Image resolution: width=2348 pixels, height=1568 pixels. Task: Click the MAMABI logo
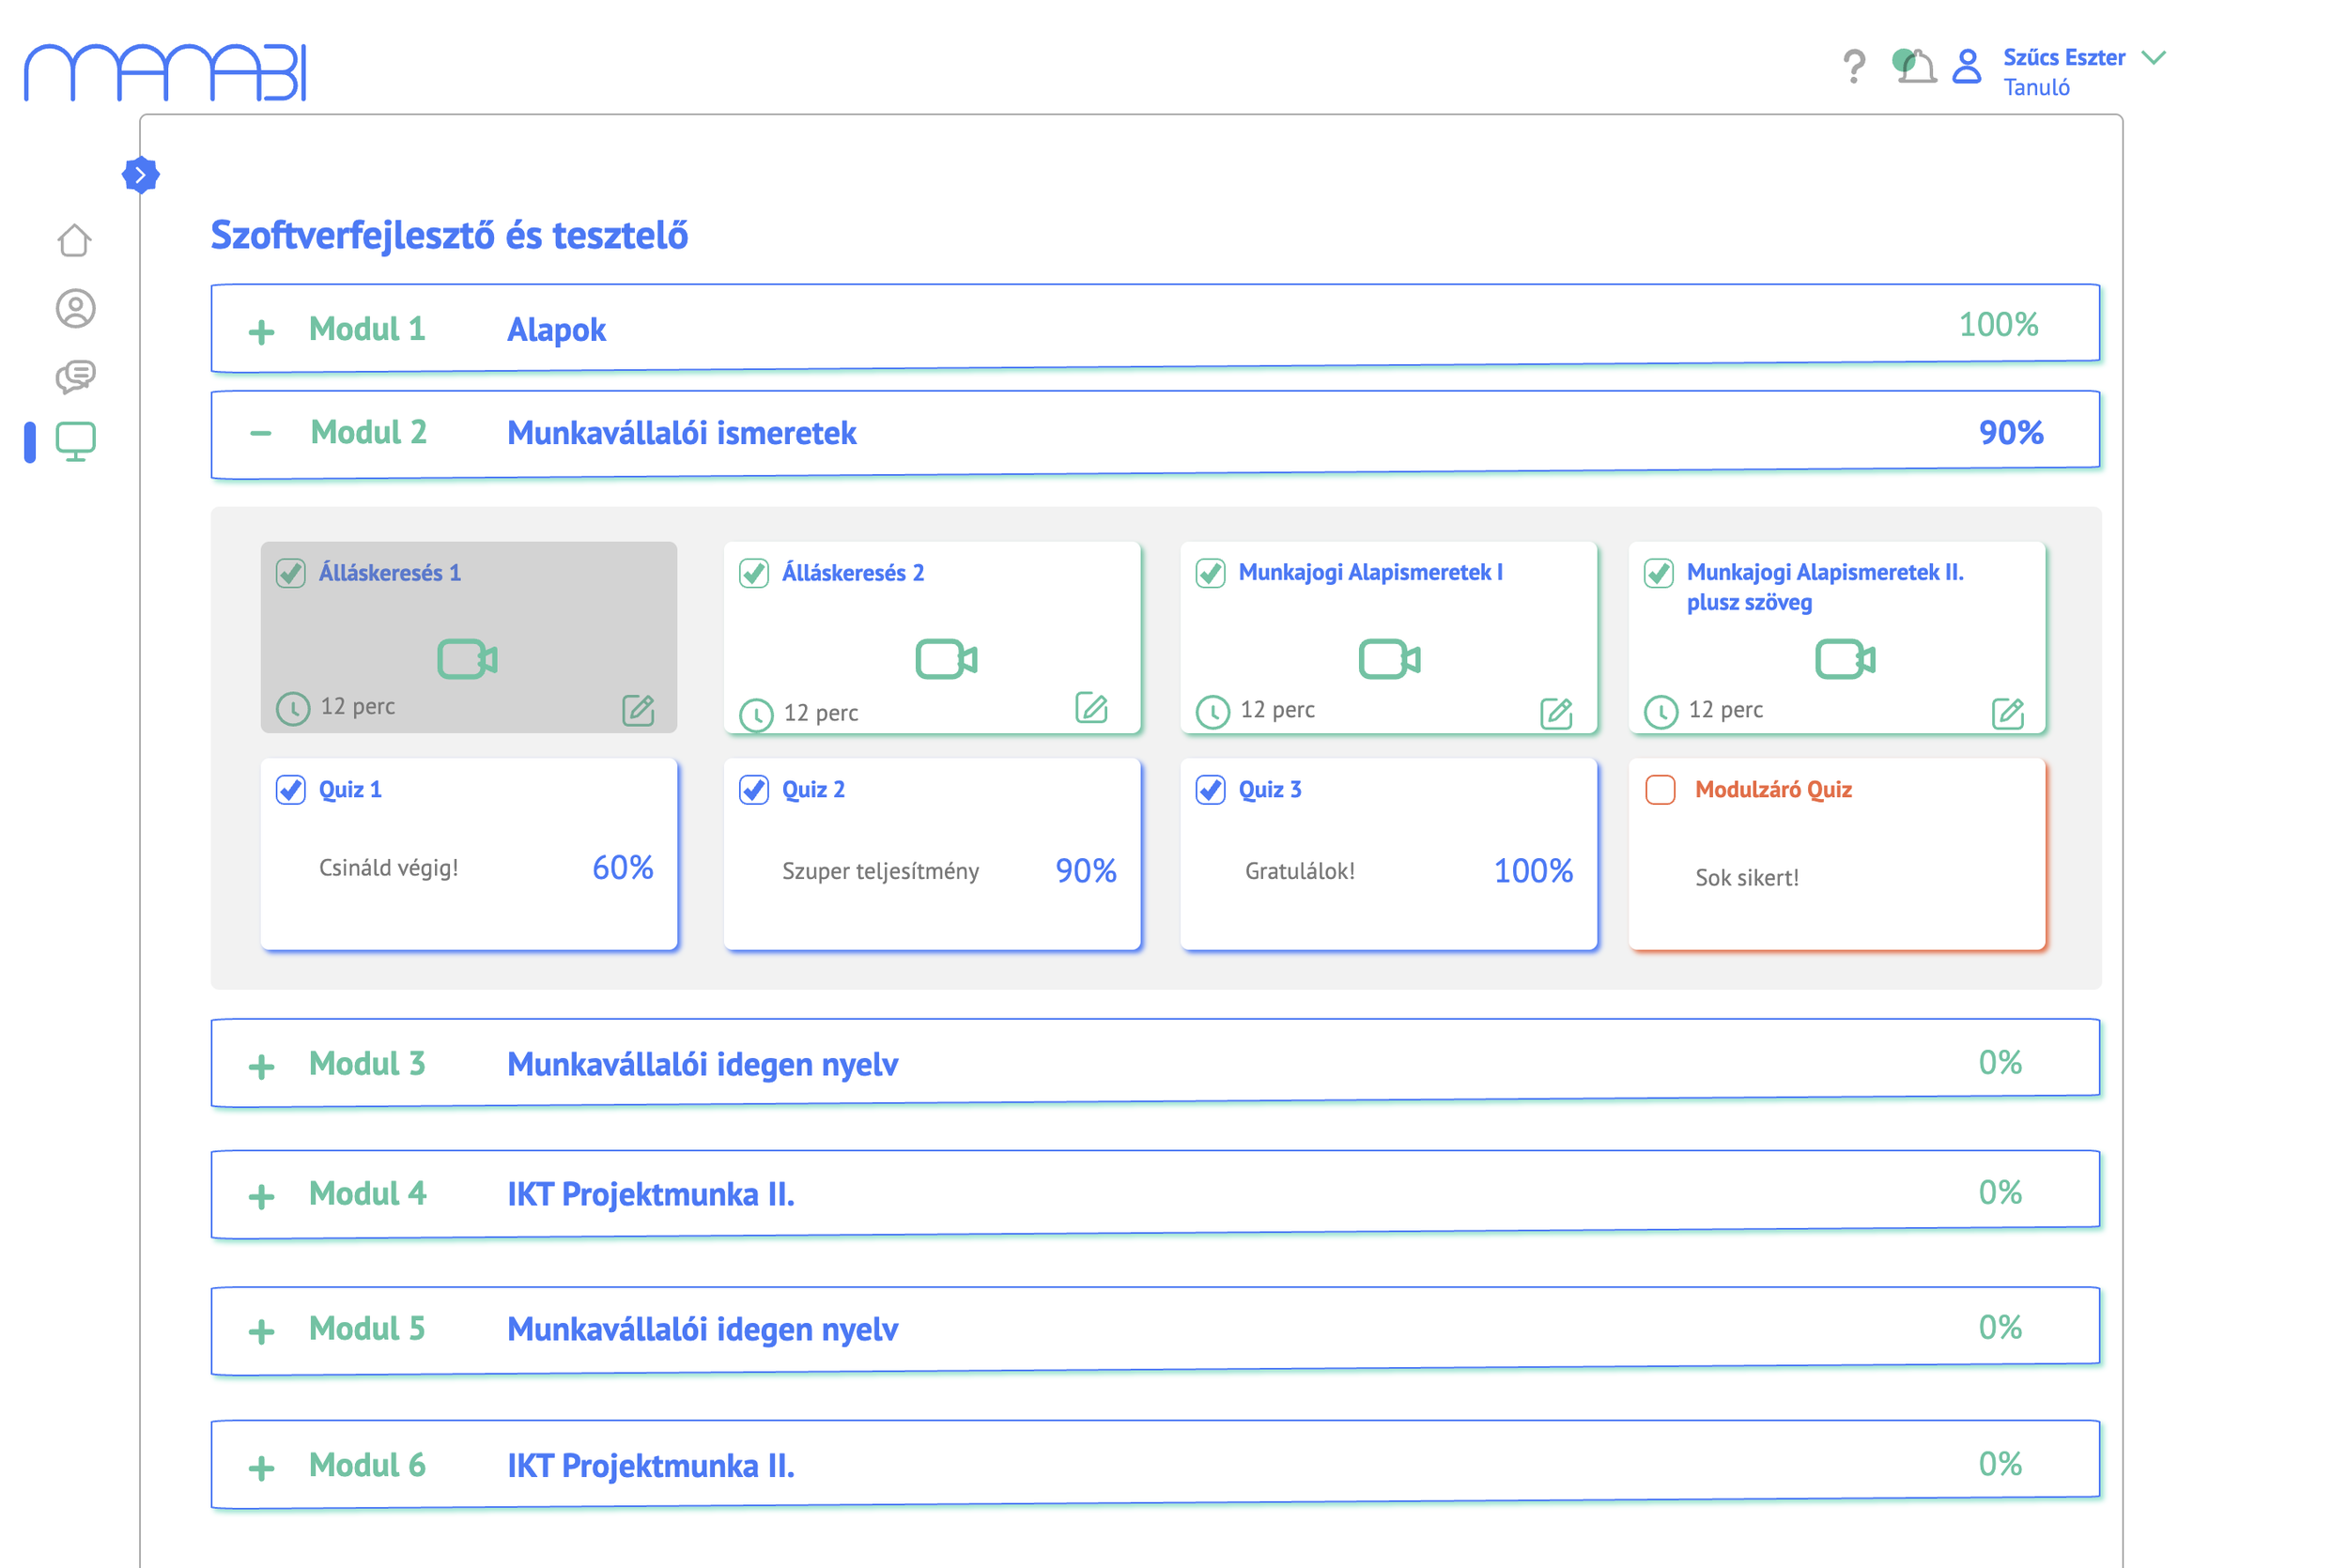pyautogui.click(x=165, y=72)
